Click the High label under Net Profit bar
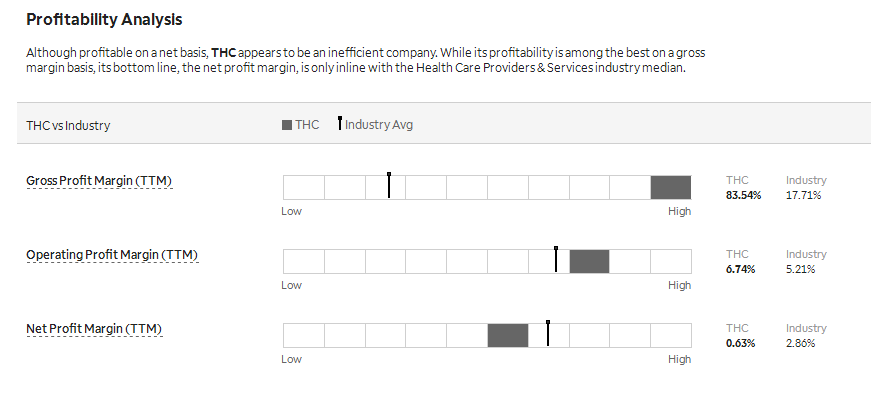The width and height of the screenshot is (871, 393). (679, 359)
